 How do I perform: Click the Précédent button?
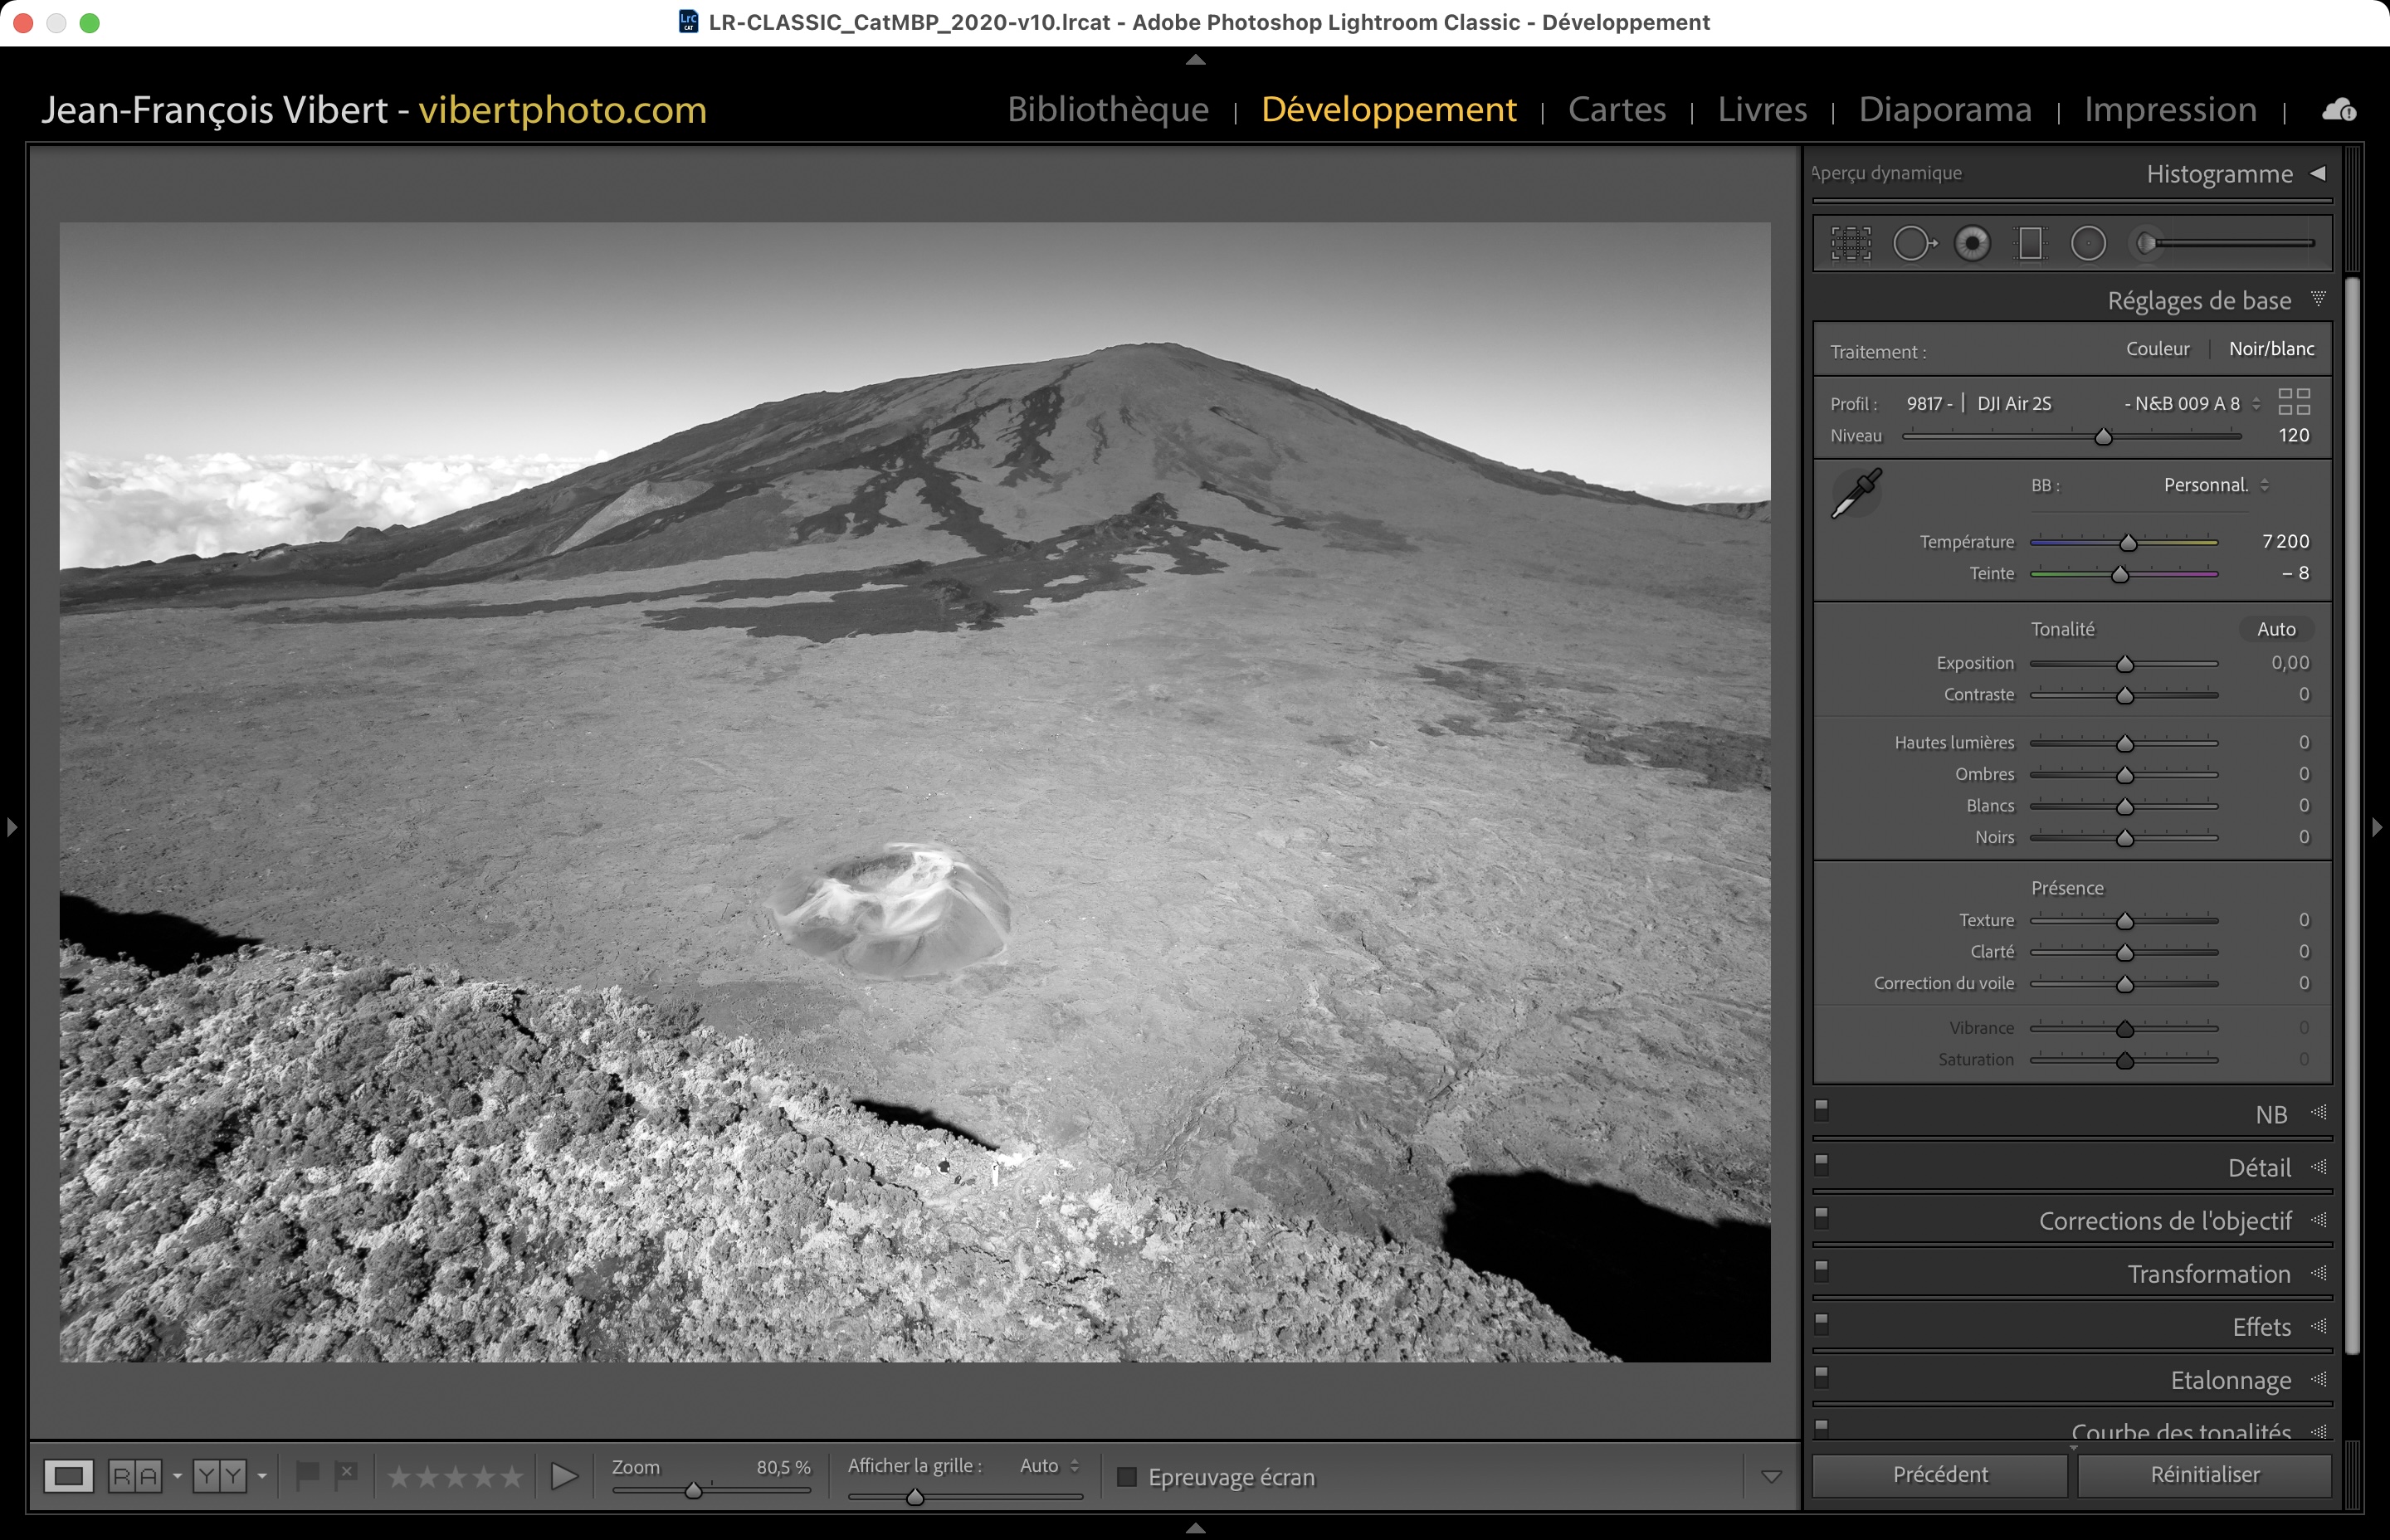click(x=1940, y=1475)
